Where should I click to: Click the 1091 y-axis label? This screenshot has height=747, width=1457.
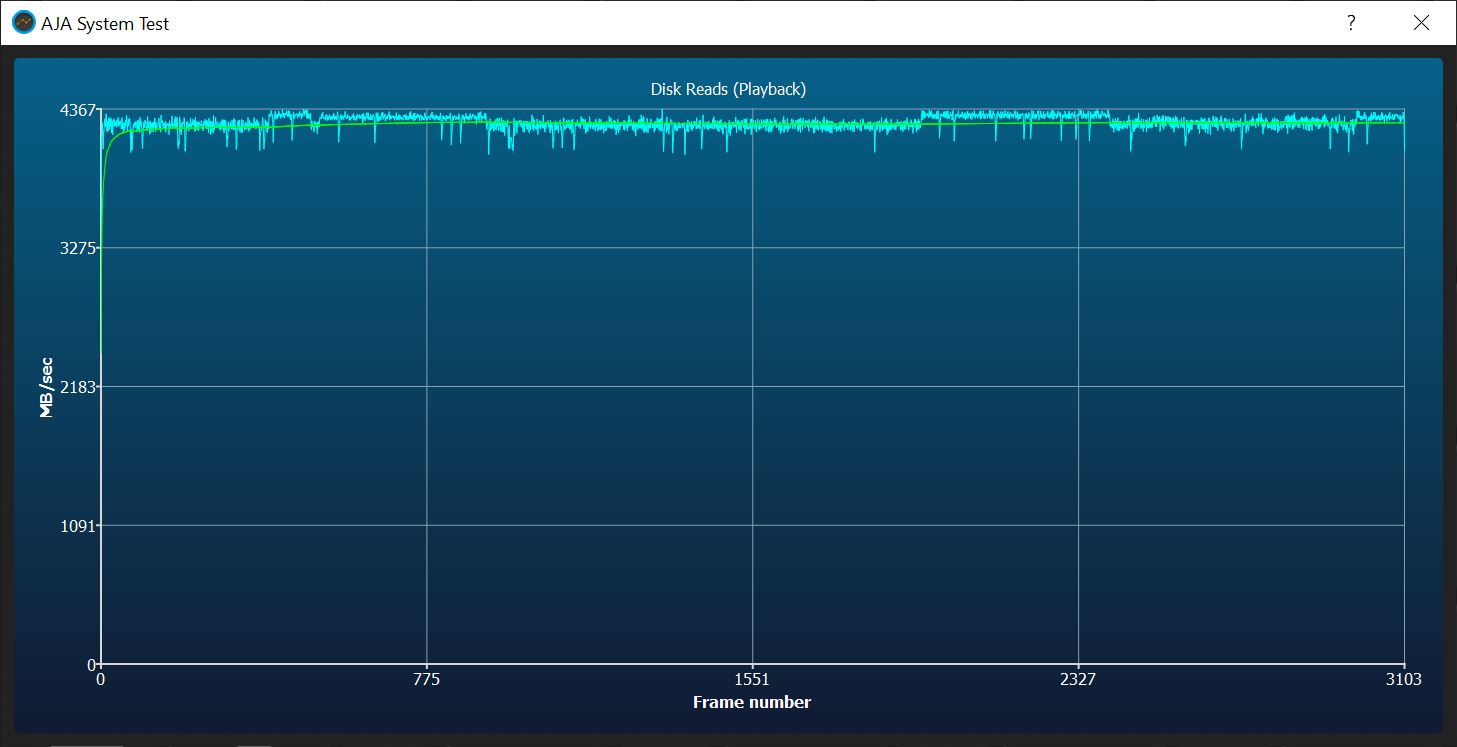(79, 525)
